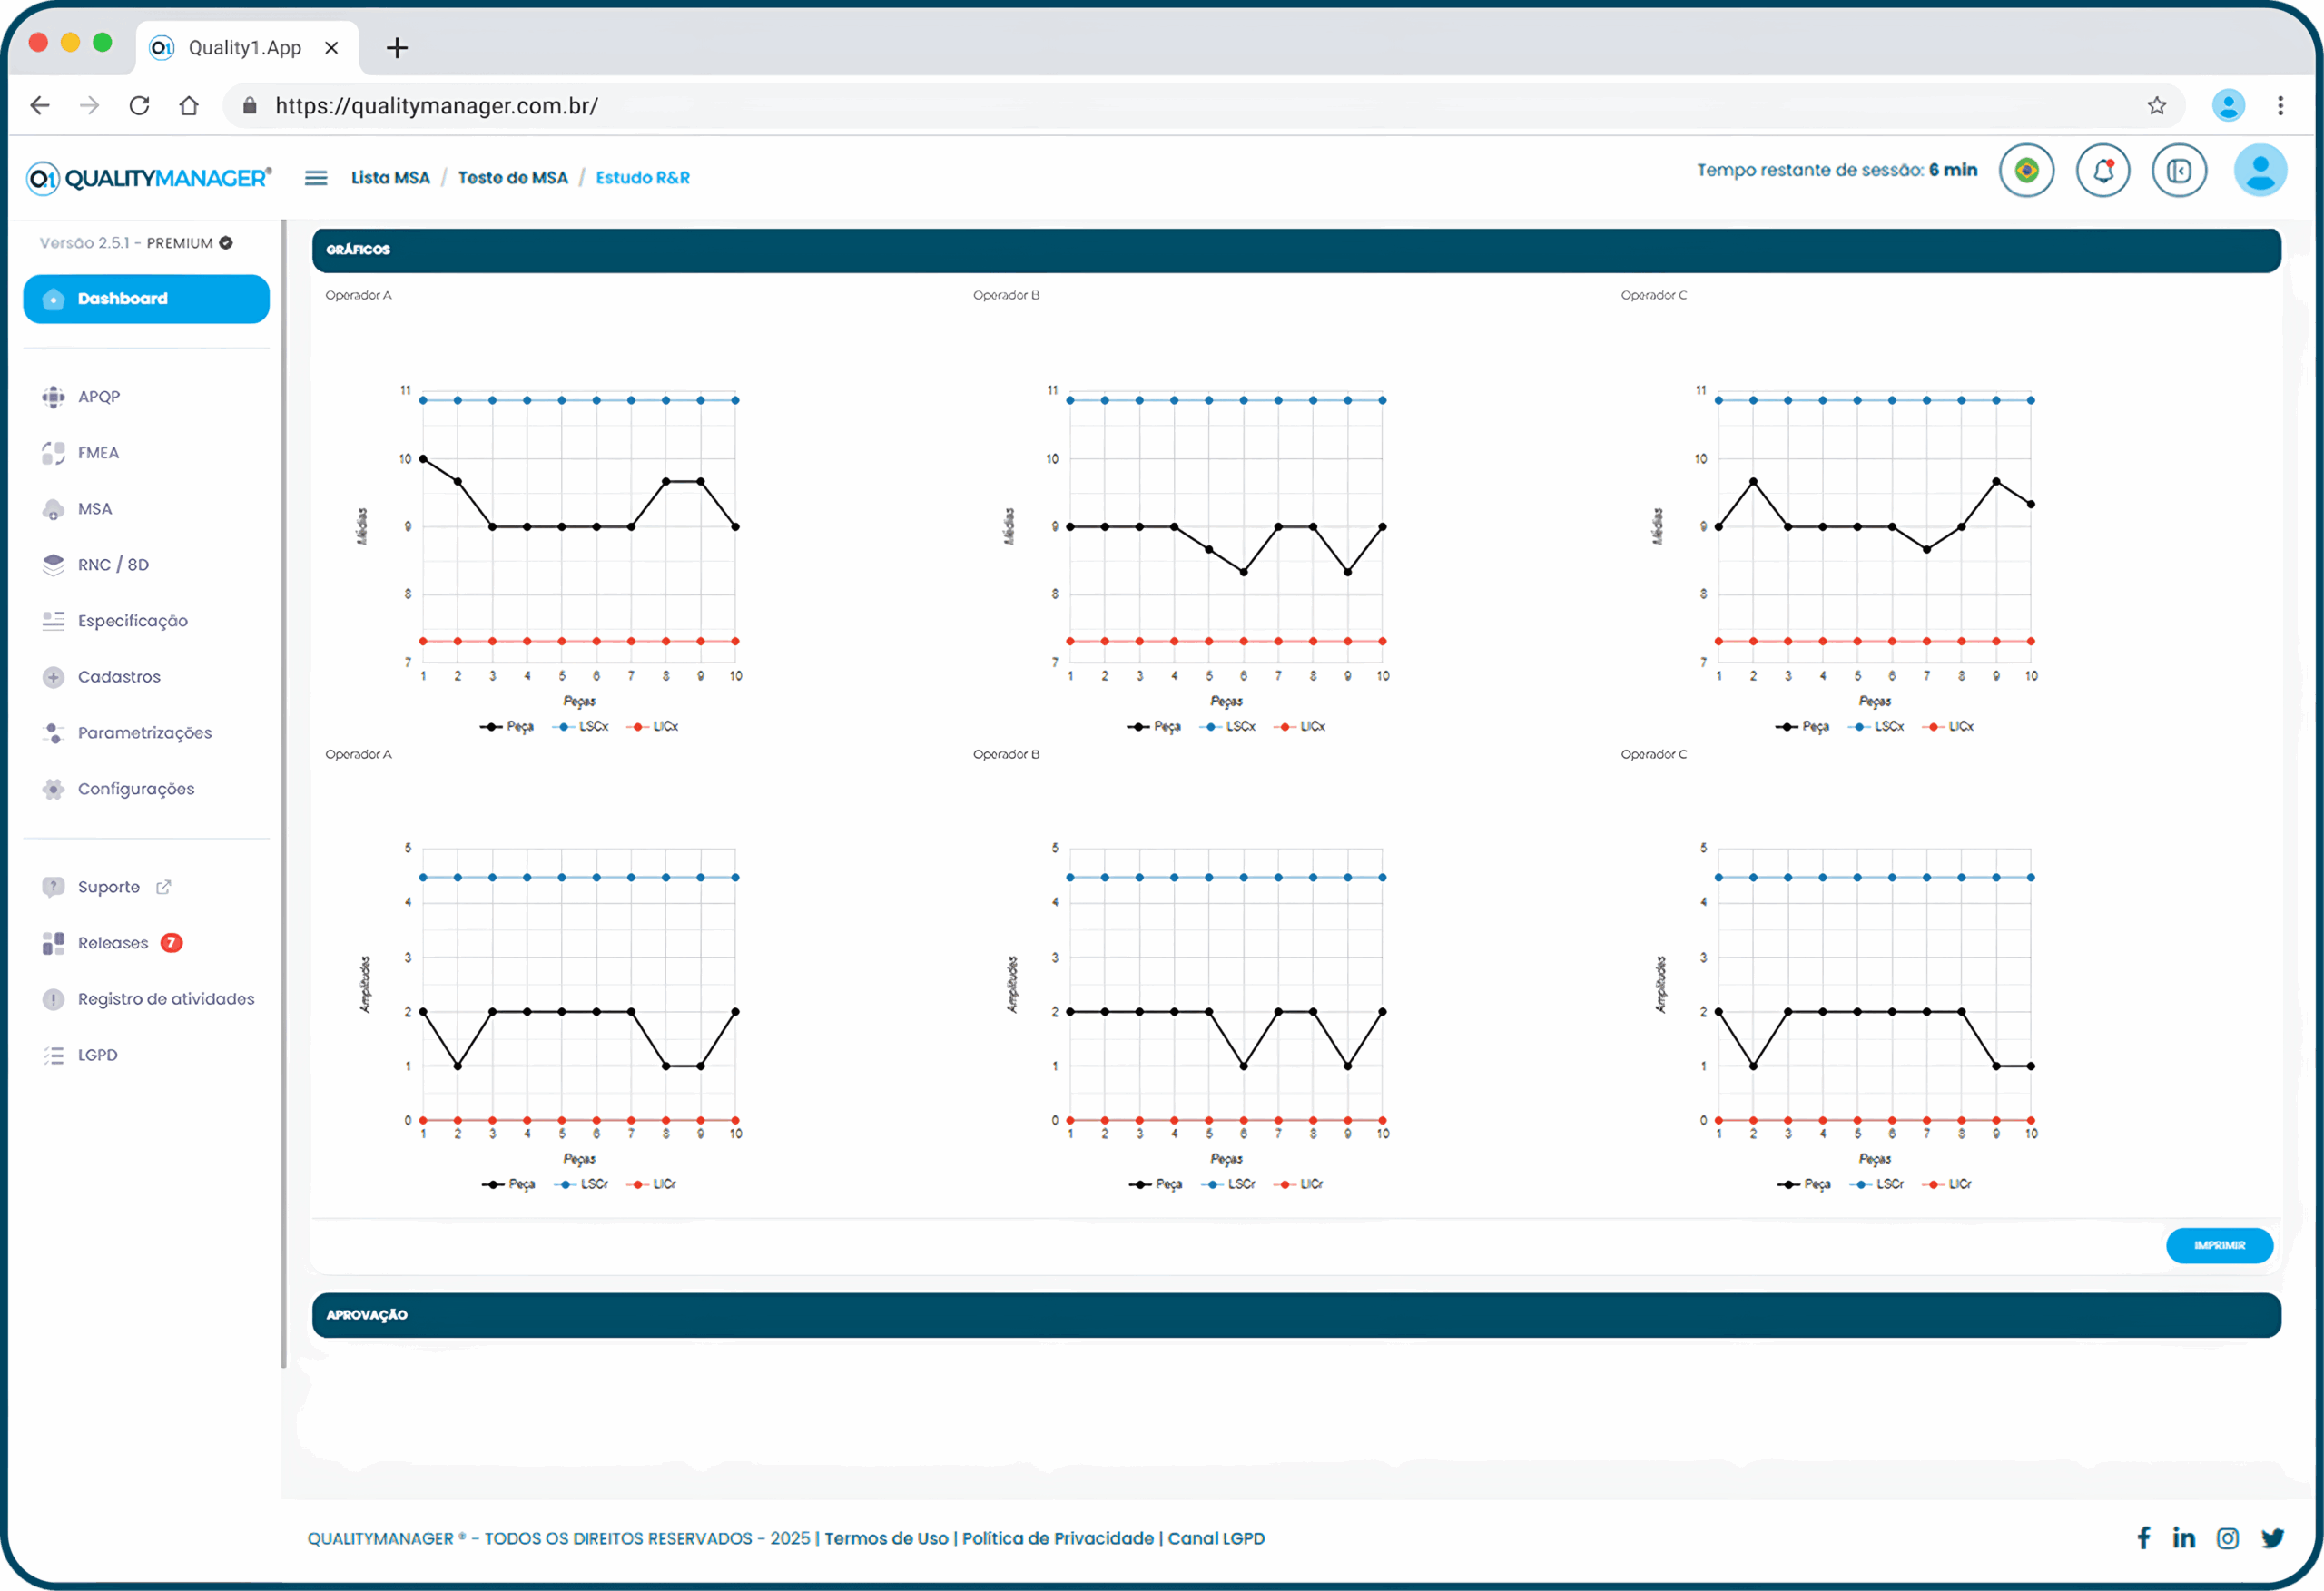Toggle LSCx series in Operador A legend

(592, 727)
